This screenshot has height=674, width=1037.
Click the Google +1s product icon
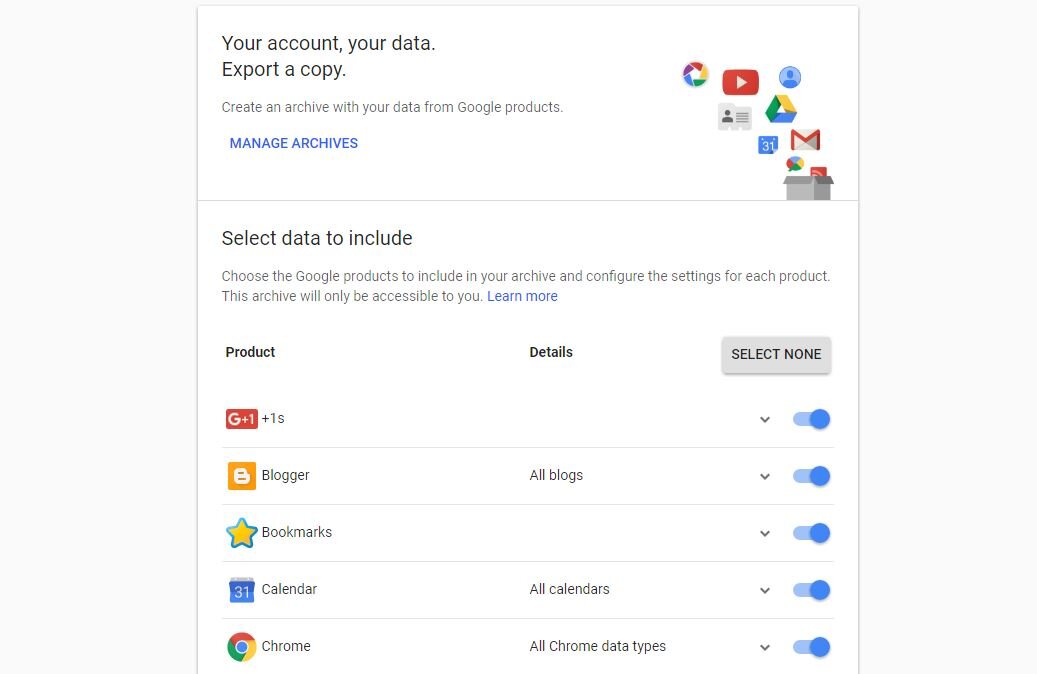pyautogui.click(x=241, y=419)
